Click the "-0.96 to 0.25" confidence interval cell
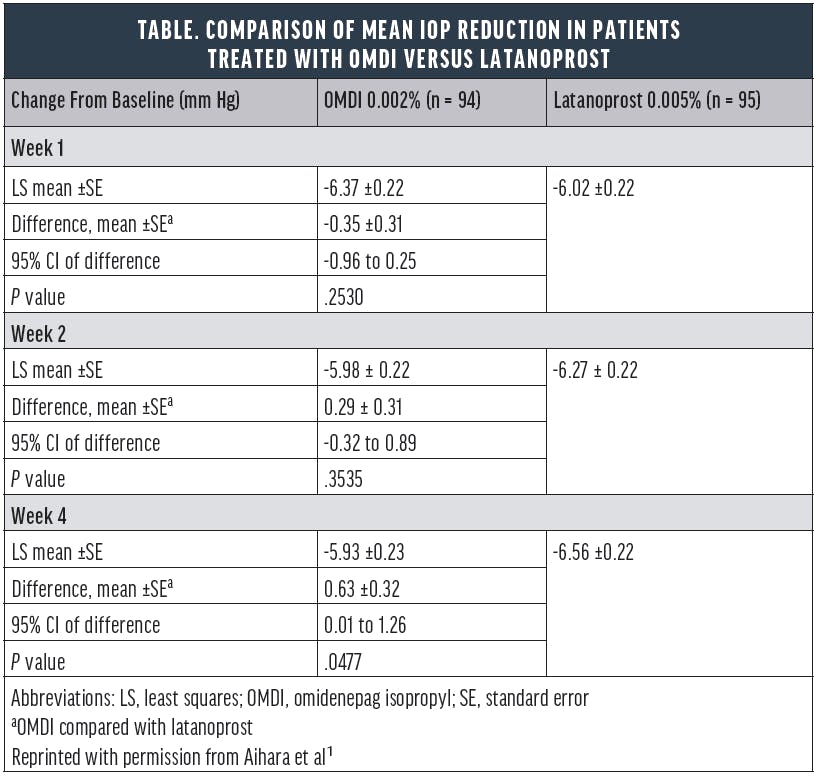This screenshot has height=776, width=814. click(x=371, y=260)
